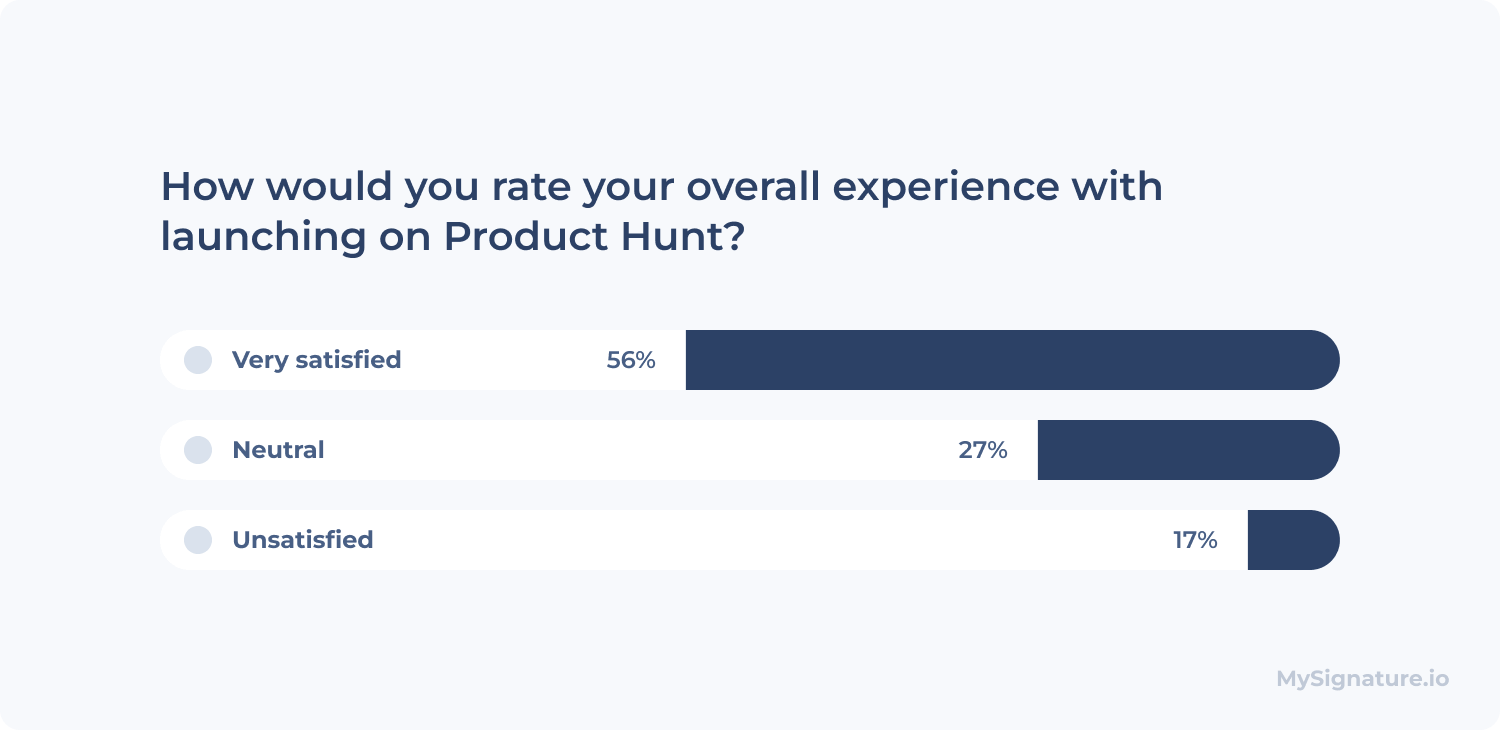1500x730 pixels.
Task: Click the survey question heading
Action: click(x=662, y=212)
